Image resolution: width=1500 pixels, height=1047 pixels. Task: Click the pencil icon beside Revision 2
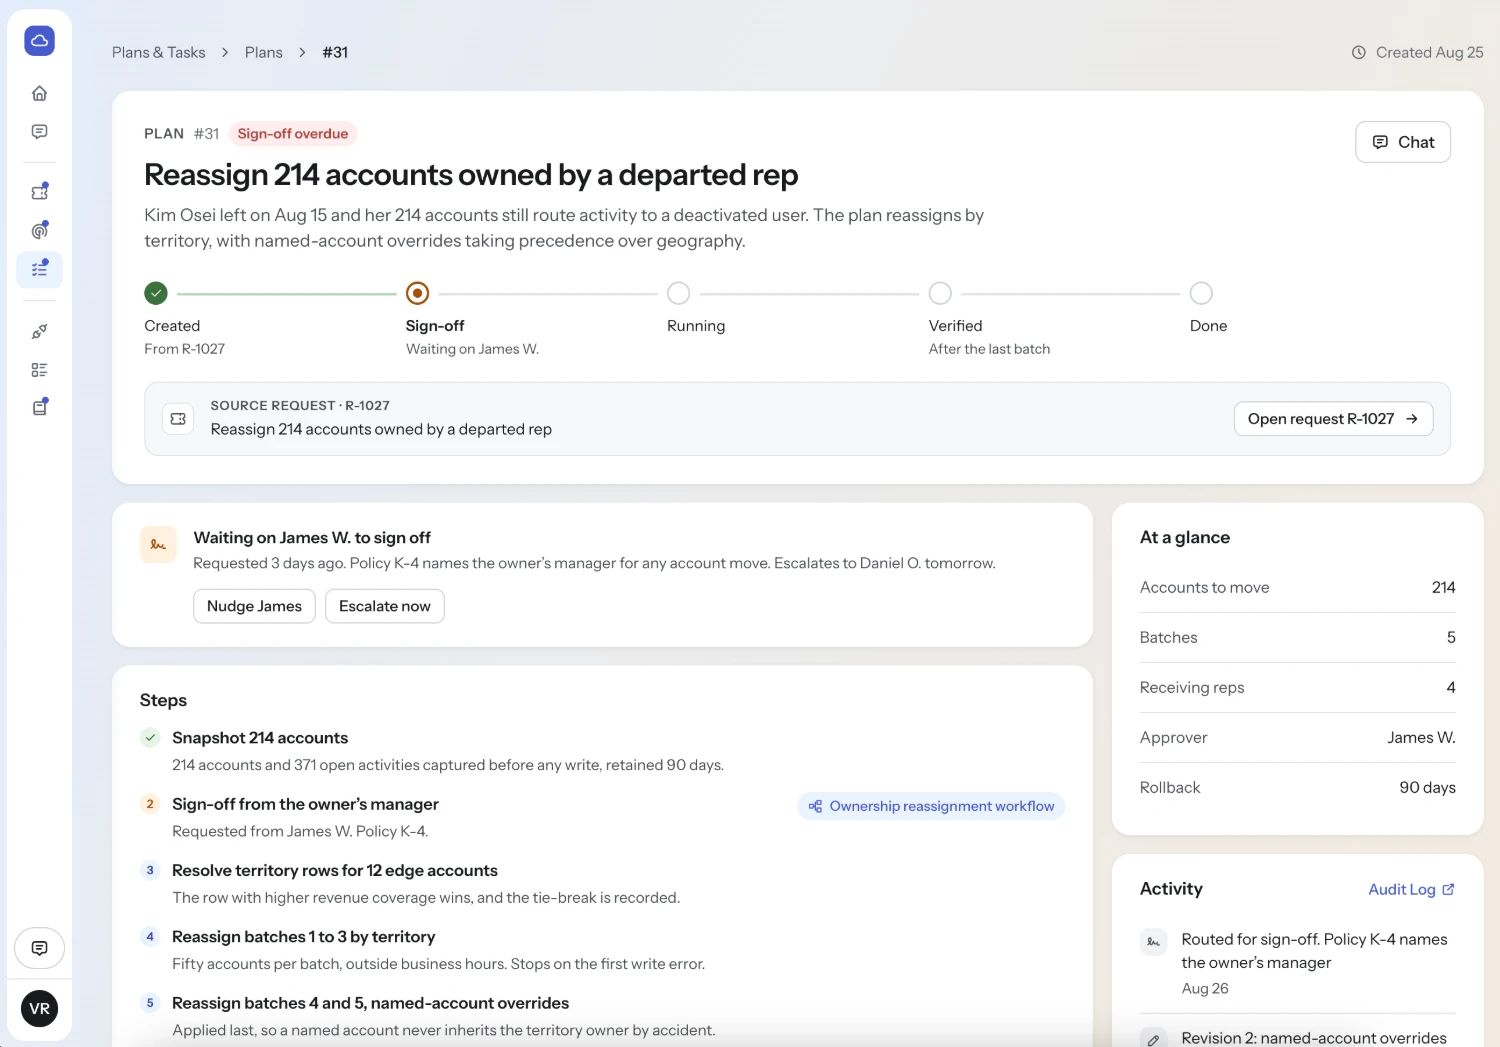(1153, 1039)
